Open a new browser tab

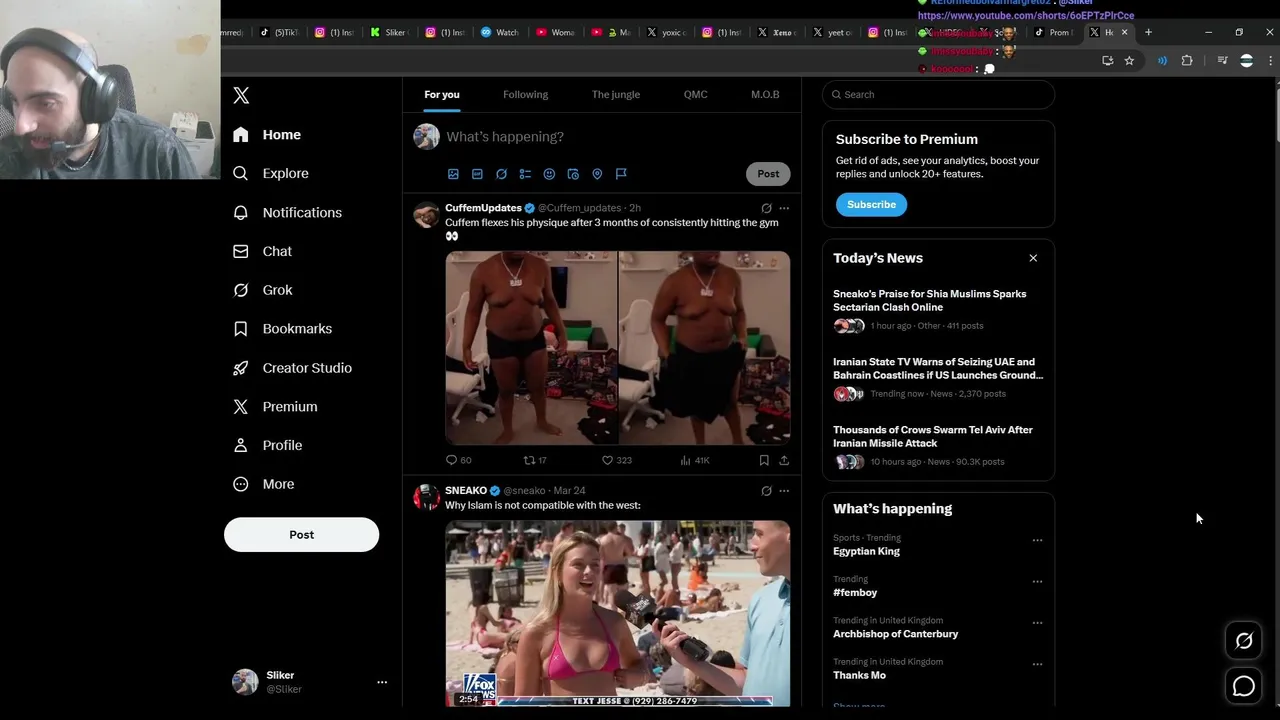pyautogui.click(x=1148, y=32)
